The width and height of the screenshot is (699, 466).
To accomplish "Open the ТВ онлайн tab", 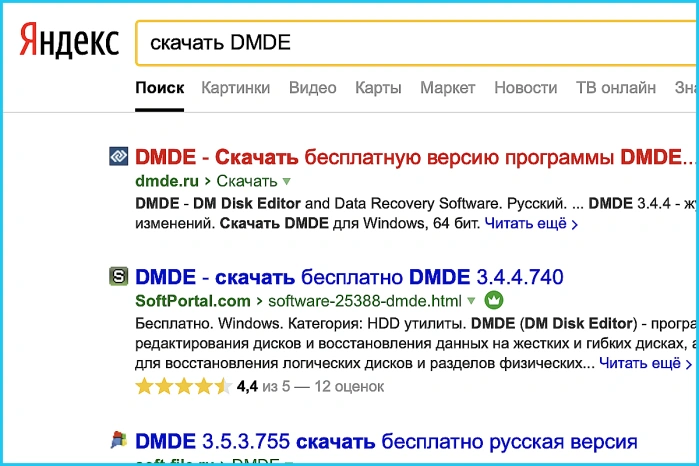I will click(x=616, y=88).
